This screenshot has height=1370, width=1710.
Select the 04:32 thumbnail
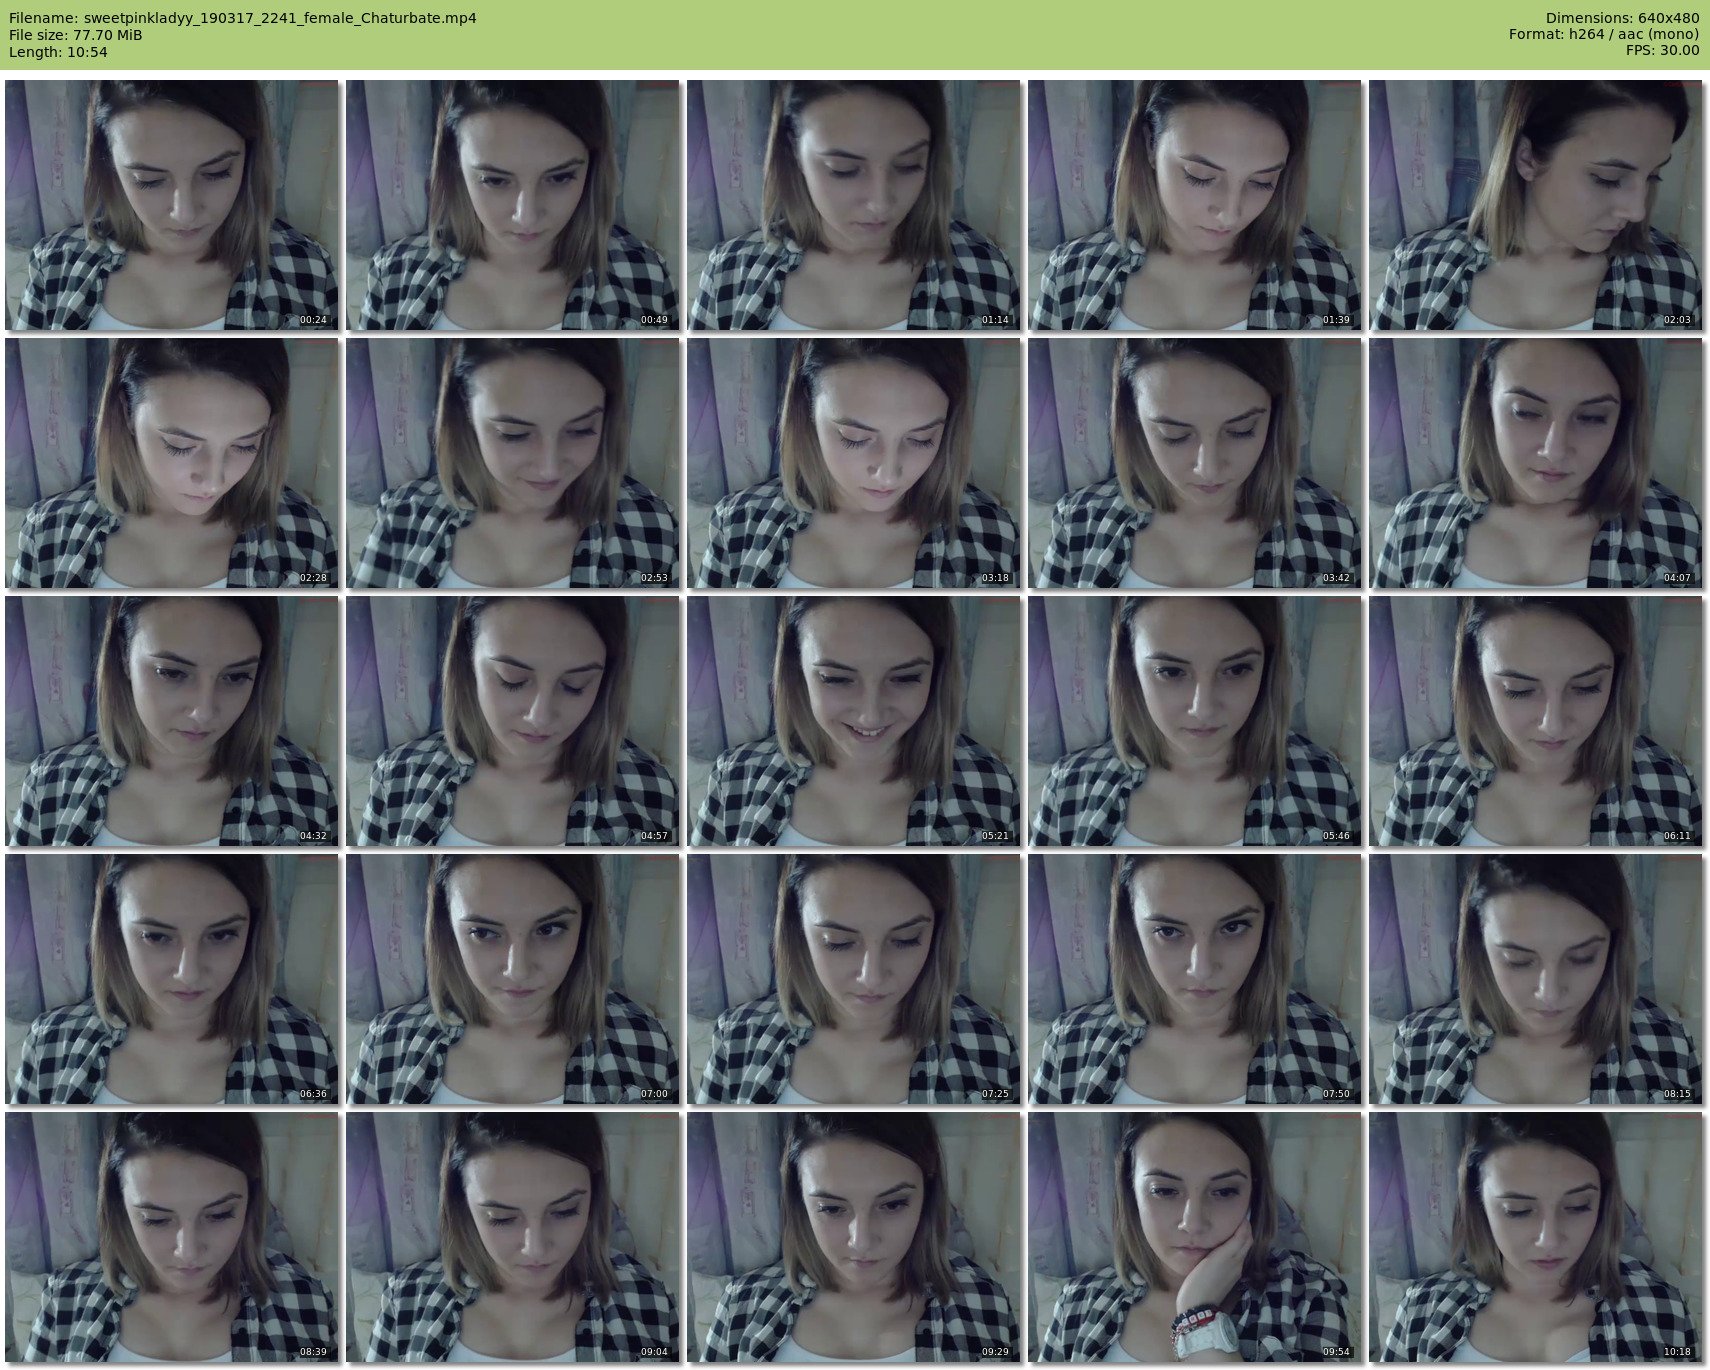pos(171,721)
